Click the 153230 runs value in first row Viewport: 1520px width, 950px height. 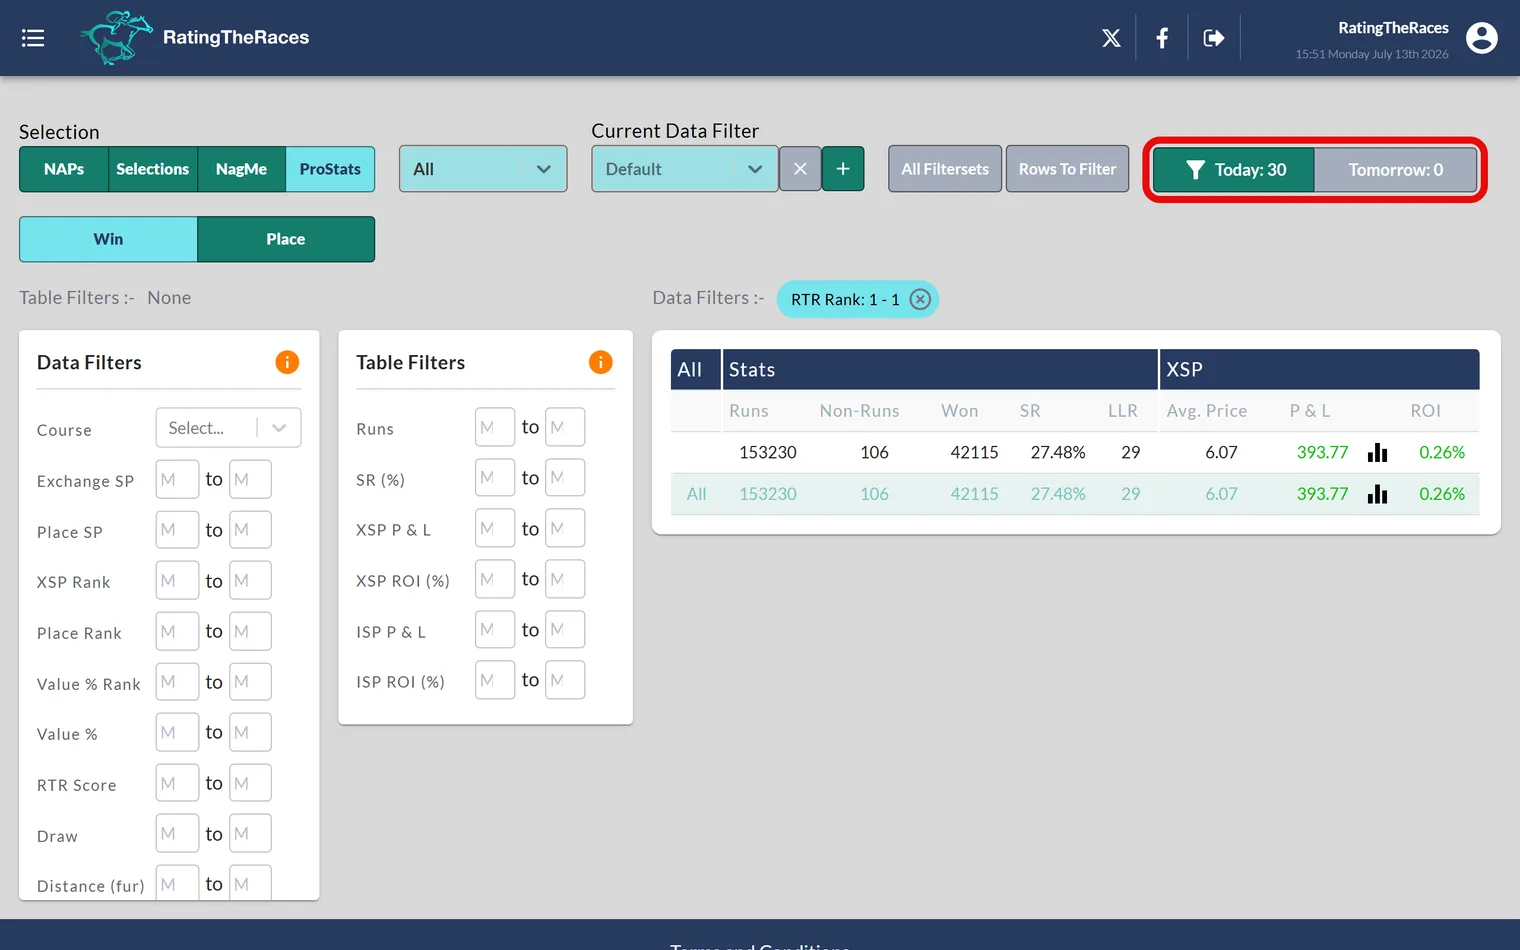coord(768,452)
